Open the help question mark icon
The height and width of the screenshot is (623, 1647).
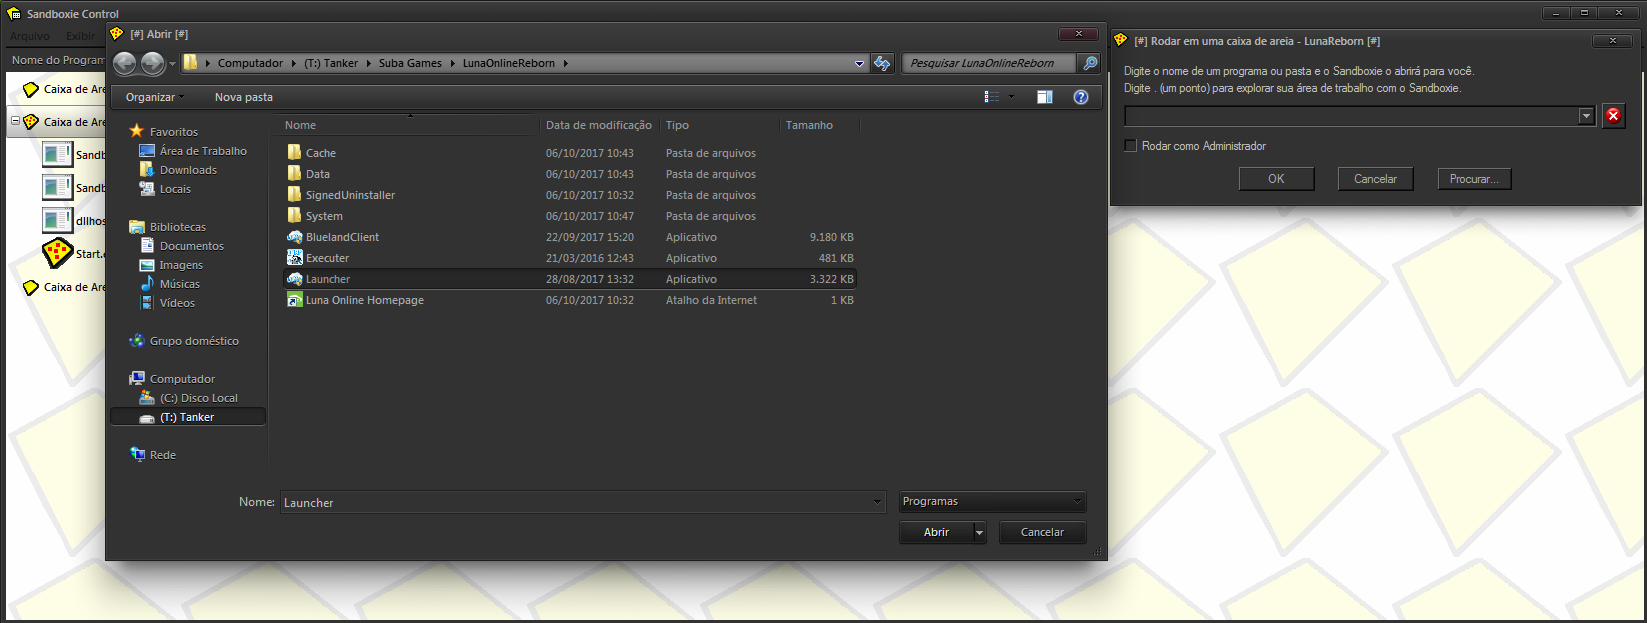(1080, 97)
